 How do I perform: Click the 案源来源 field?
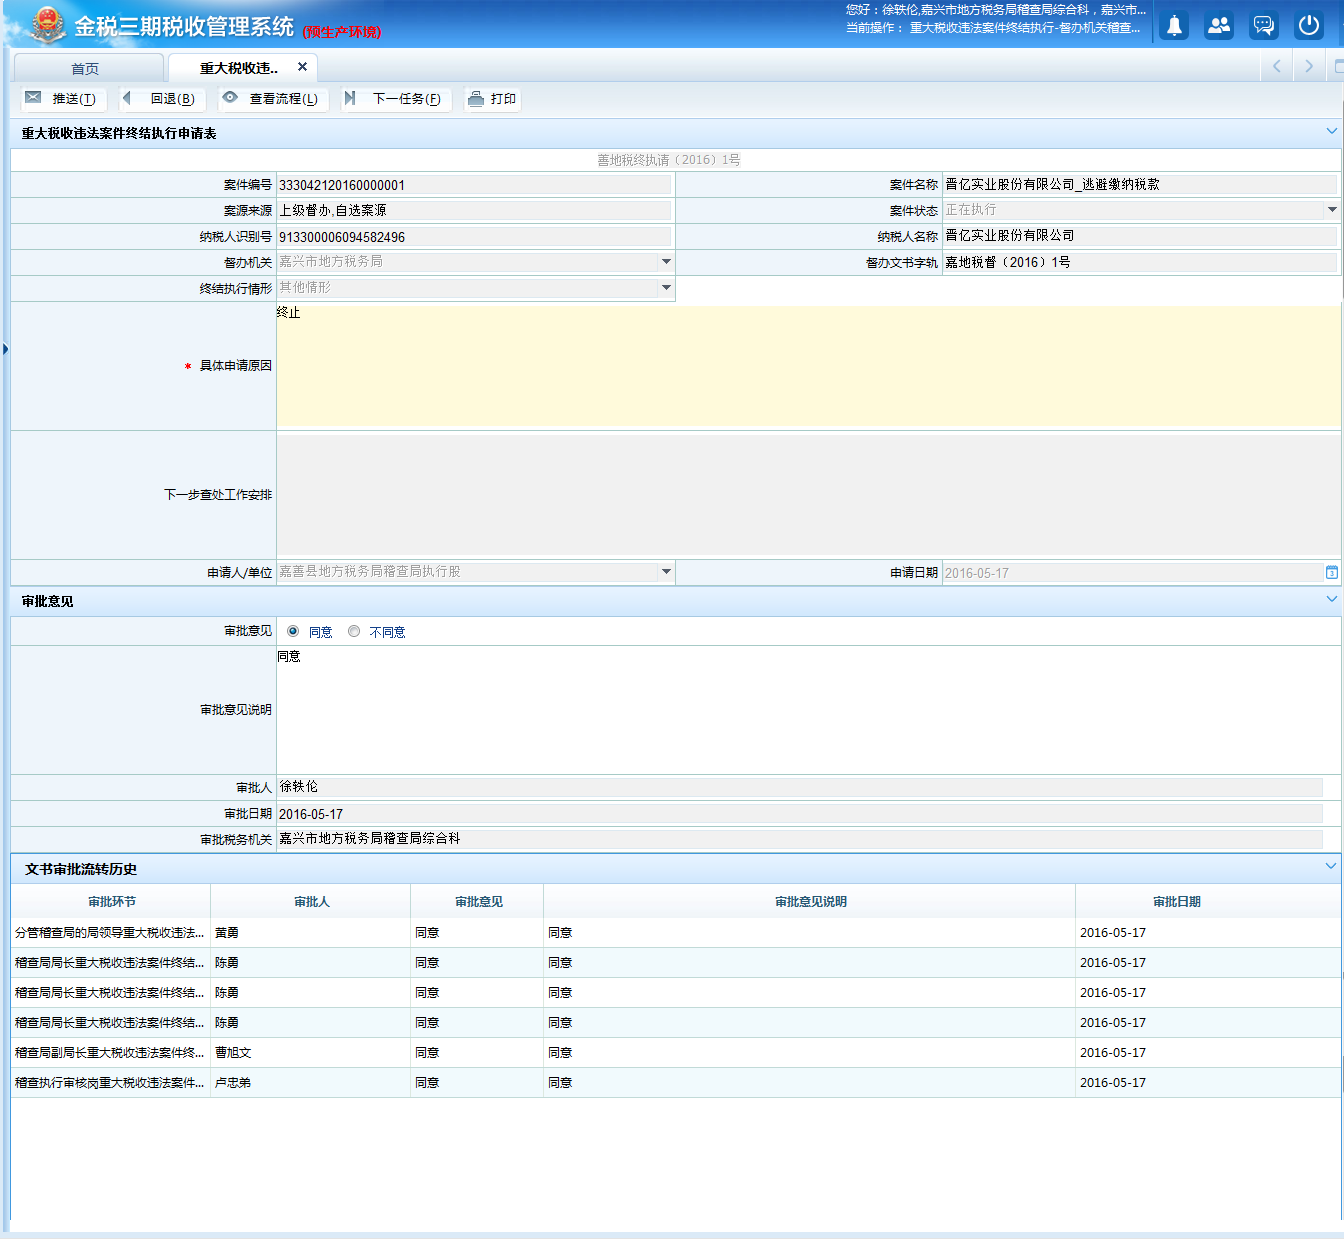coord(474,211)
